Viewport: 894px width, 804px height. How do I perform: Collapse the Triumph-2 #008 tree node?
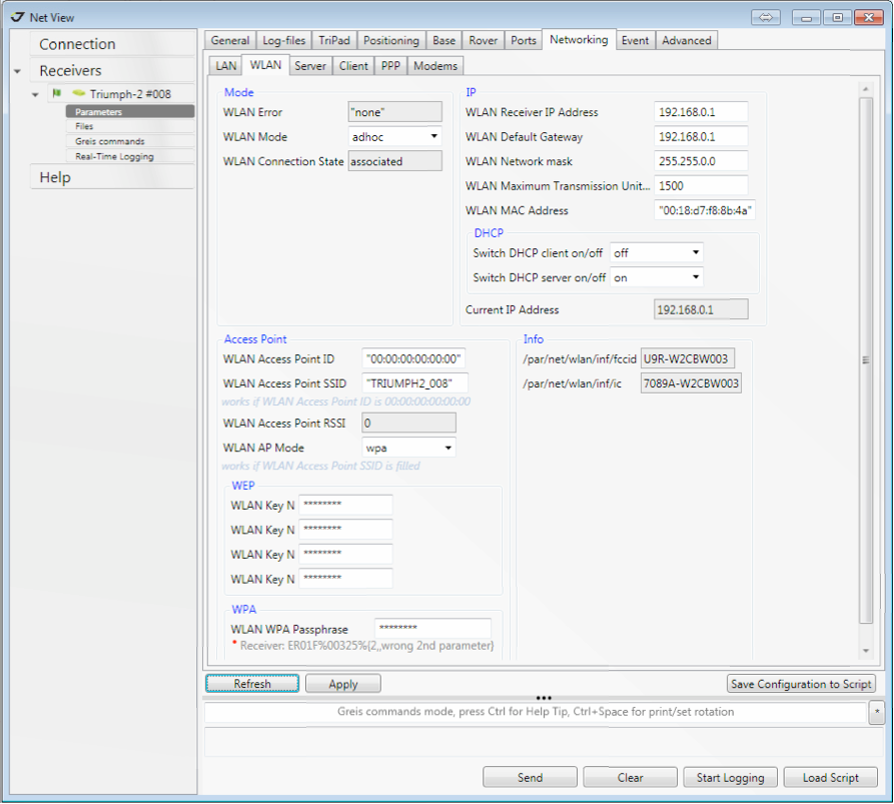pos(35,95)
